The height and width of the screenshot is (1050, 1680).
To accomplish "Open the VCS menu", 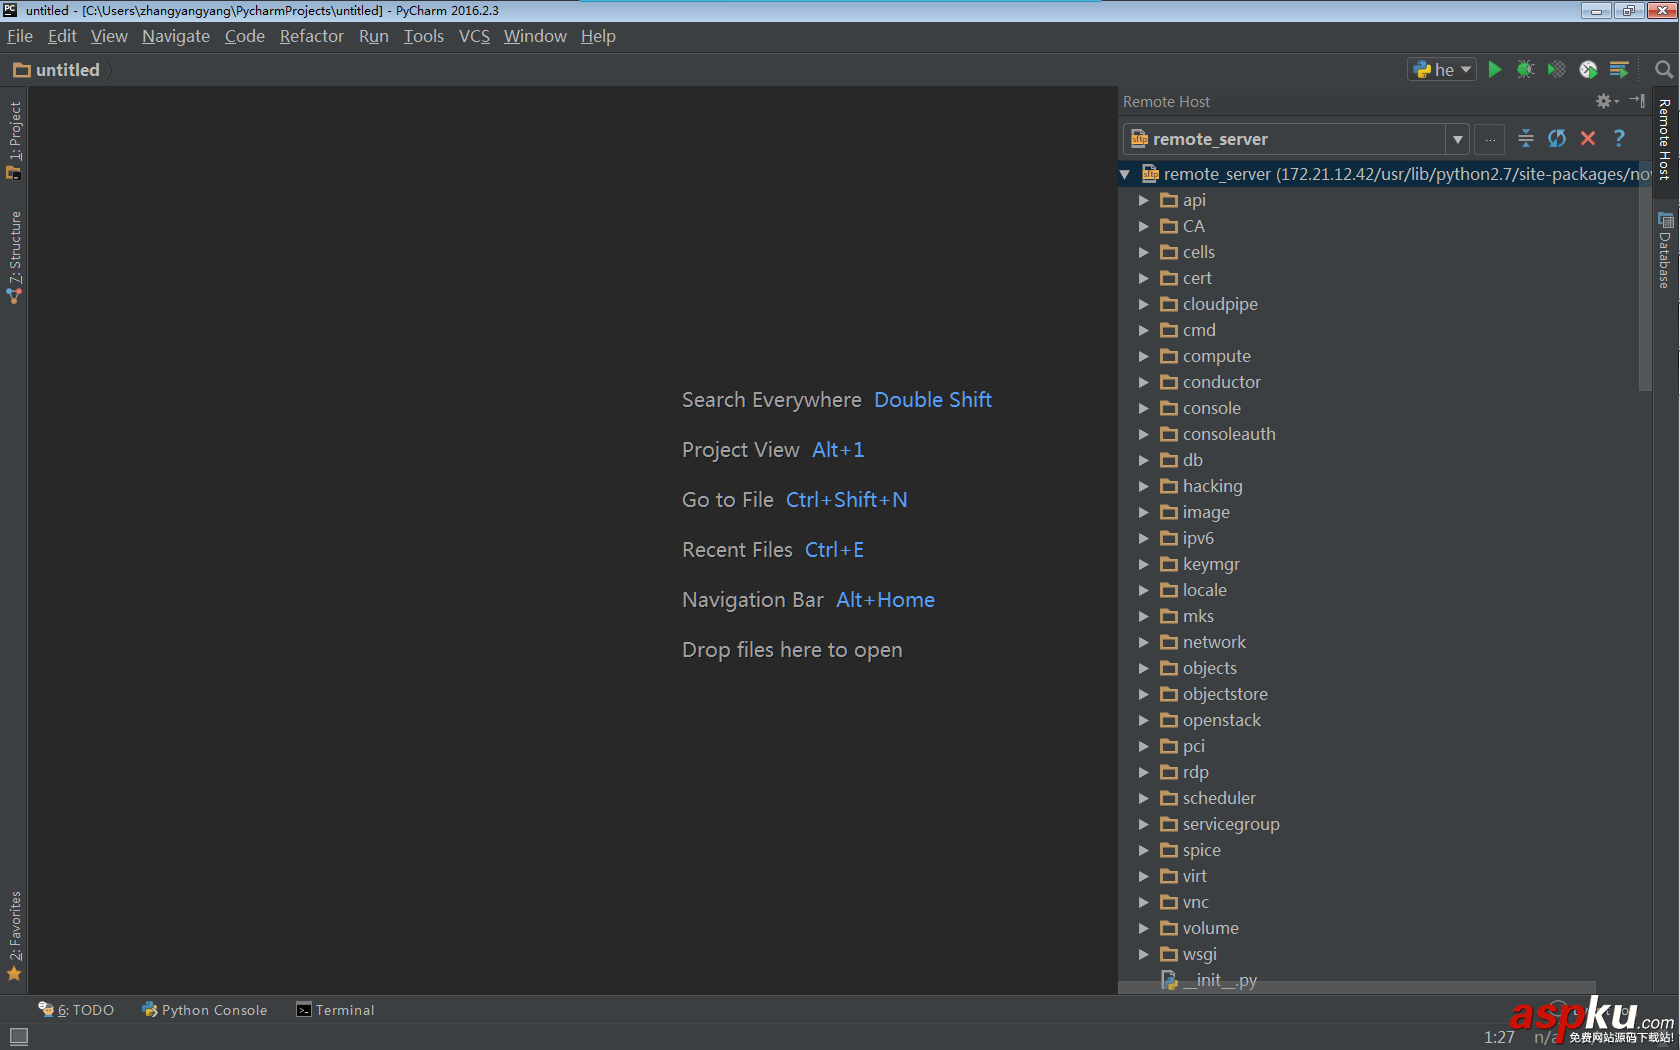I will coord(474,36).
